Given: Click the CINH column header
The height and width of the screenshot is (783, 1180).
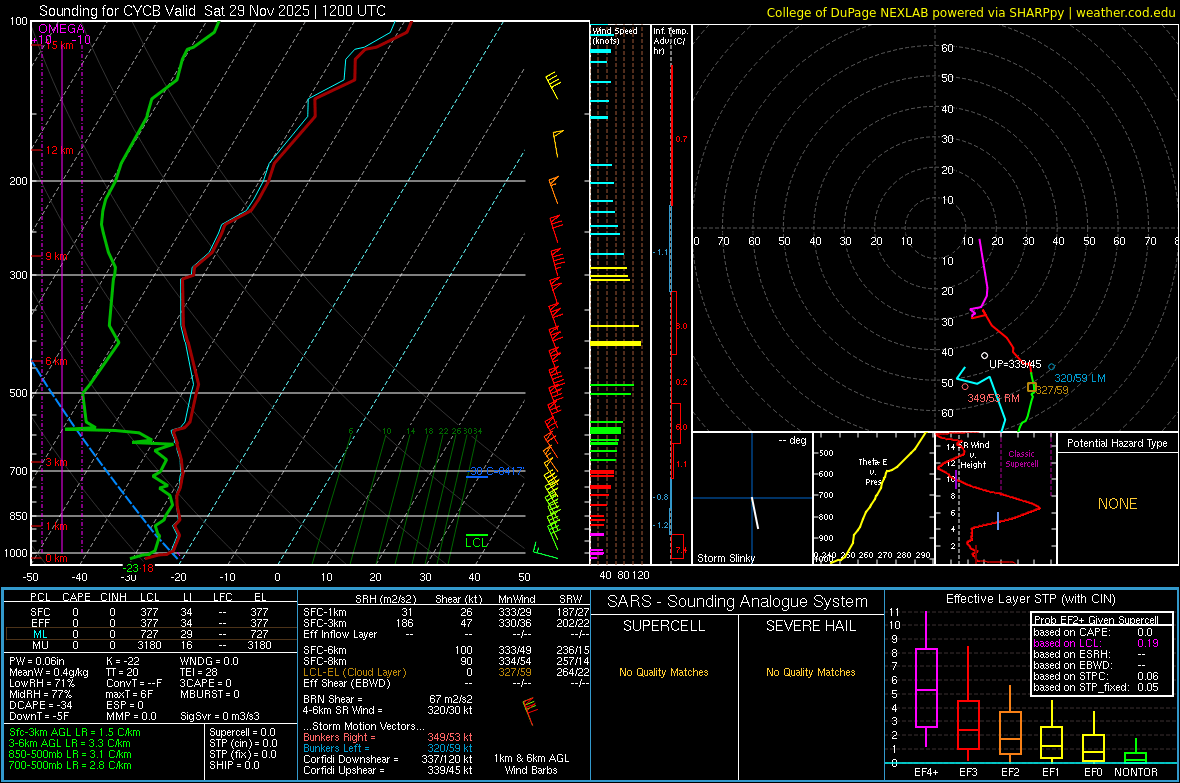Looking at the screenshot, I should click(114, 597).
